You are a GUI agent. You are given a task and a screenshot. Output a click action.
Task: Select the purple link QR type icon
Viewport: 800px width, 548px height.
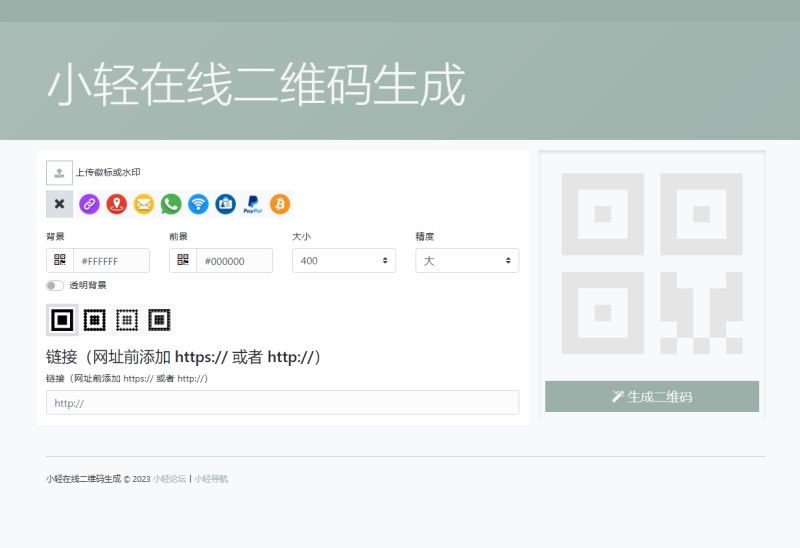[x=89, y=204]
